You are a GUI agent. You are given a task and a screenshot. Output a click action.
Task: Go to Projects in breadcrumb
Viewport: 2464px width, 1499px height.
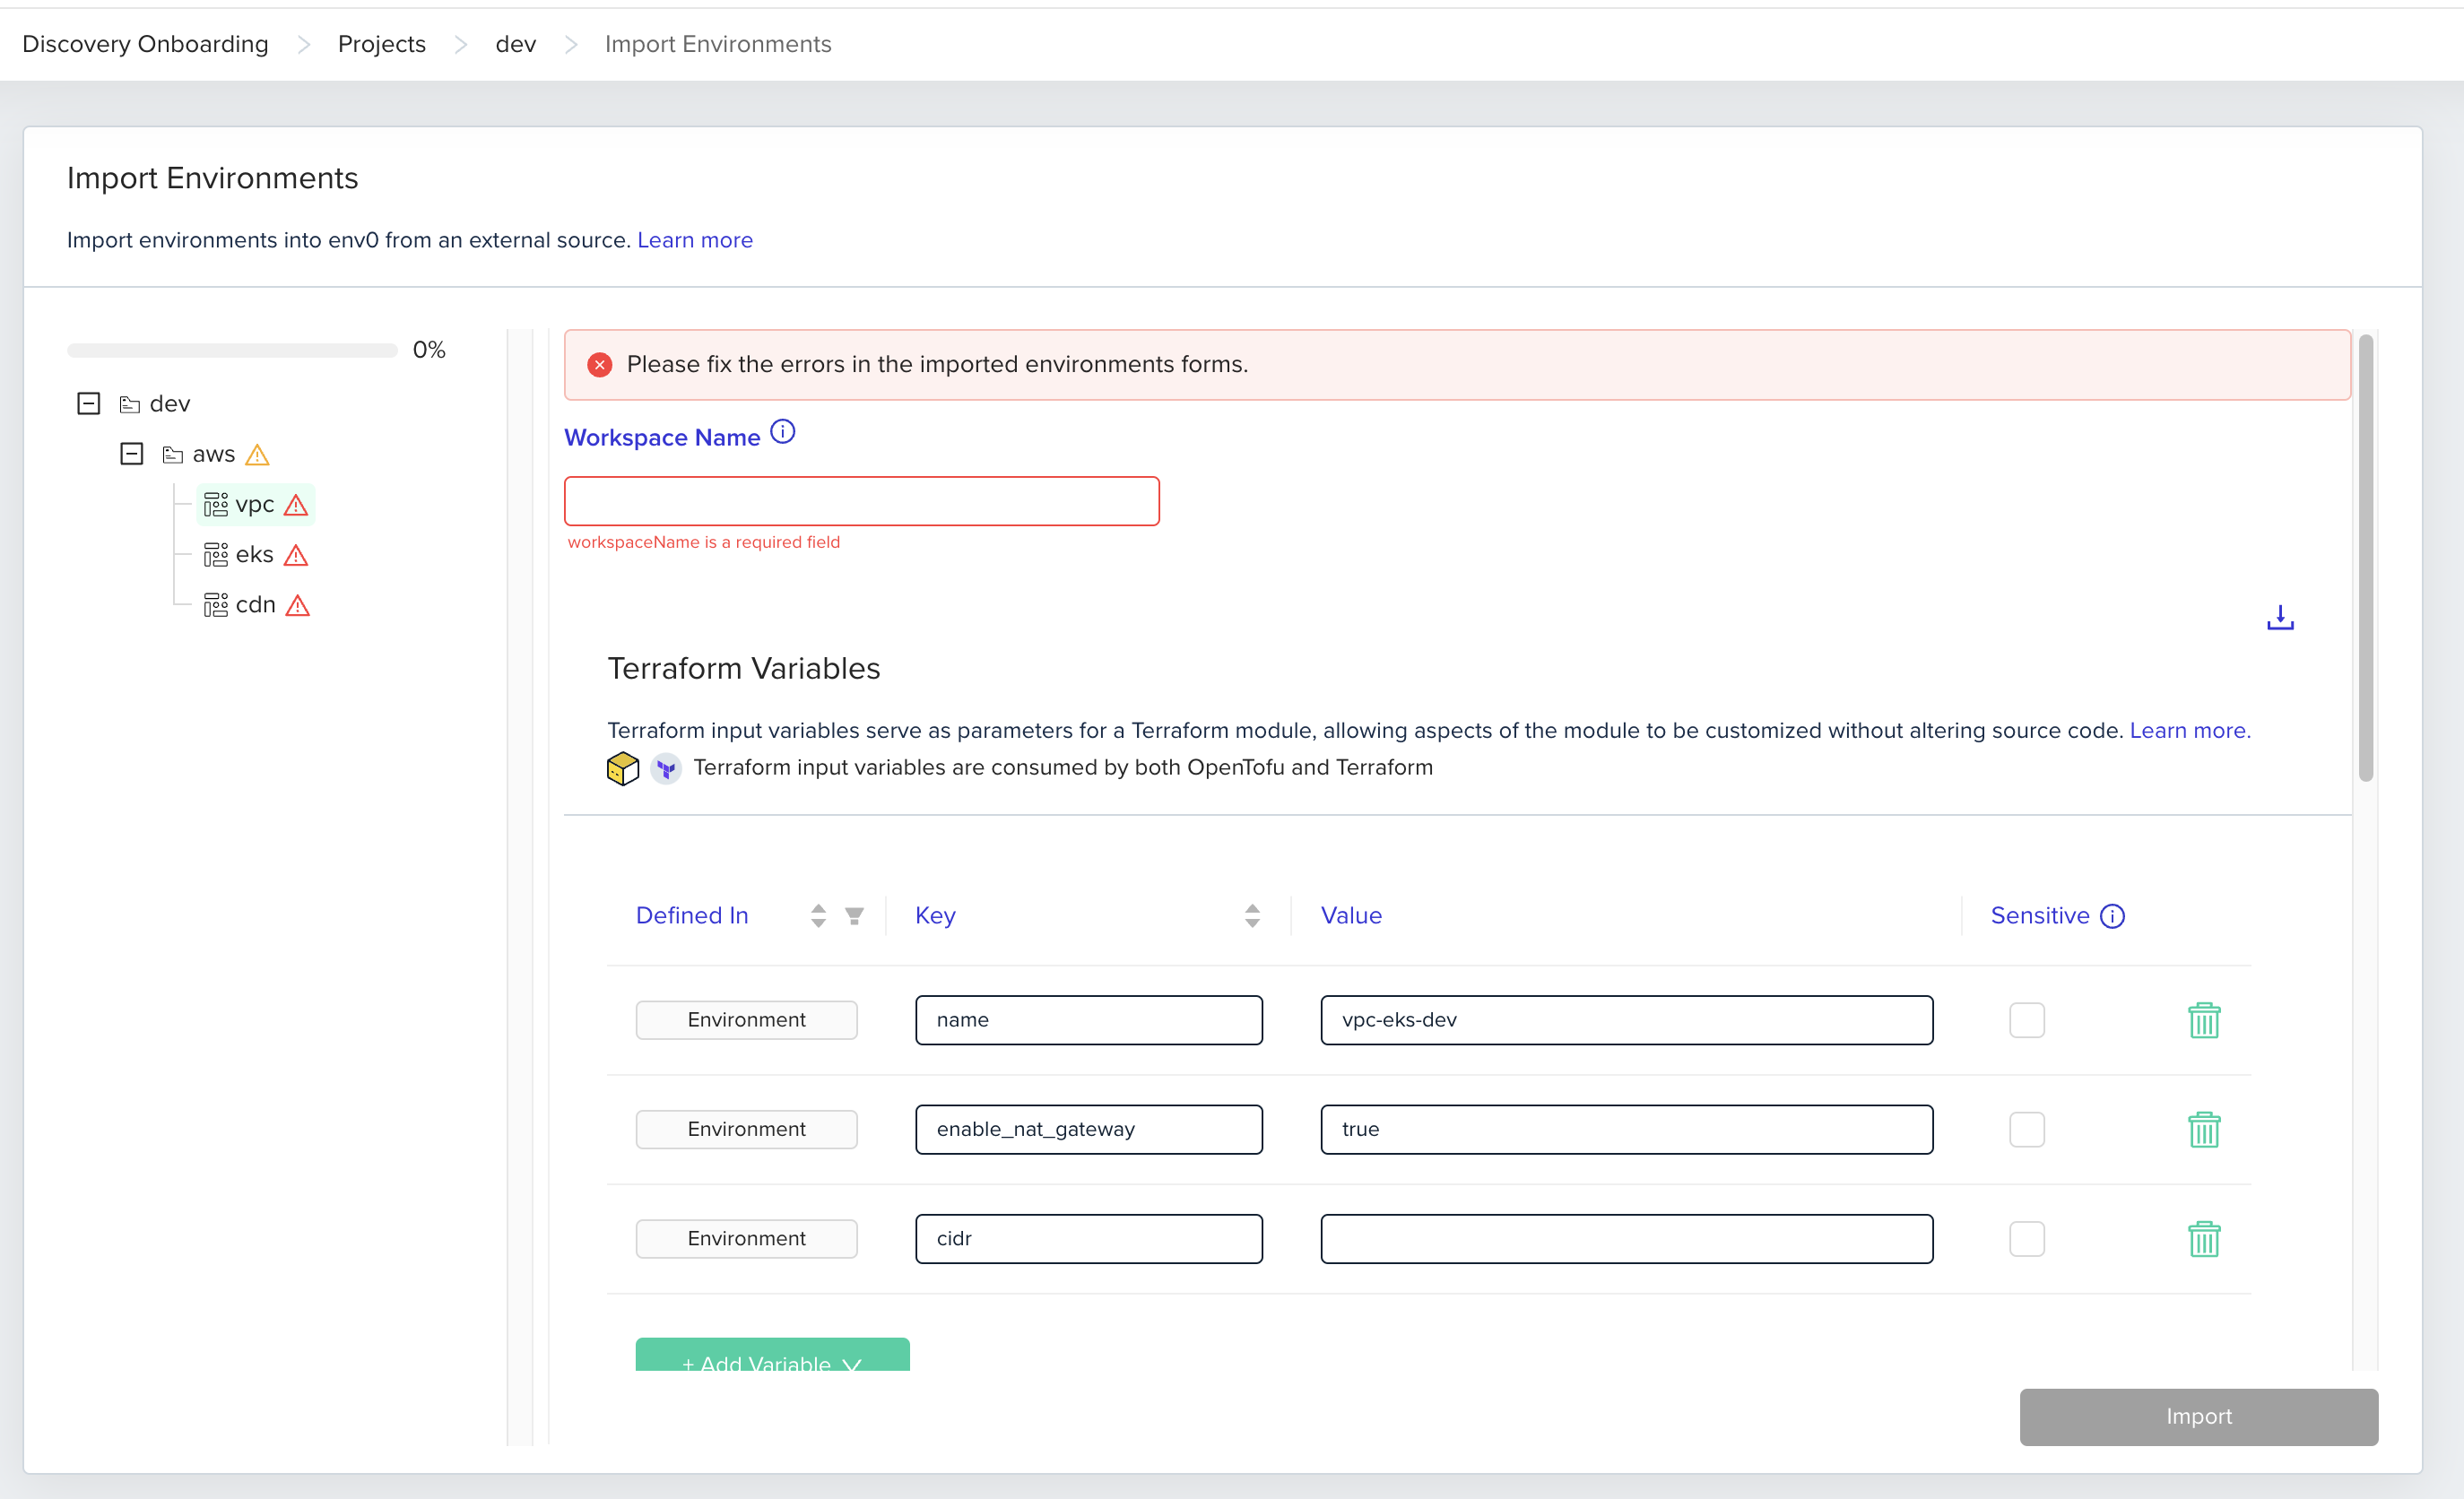pos(381,44)
